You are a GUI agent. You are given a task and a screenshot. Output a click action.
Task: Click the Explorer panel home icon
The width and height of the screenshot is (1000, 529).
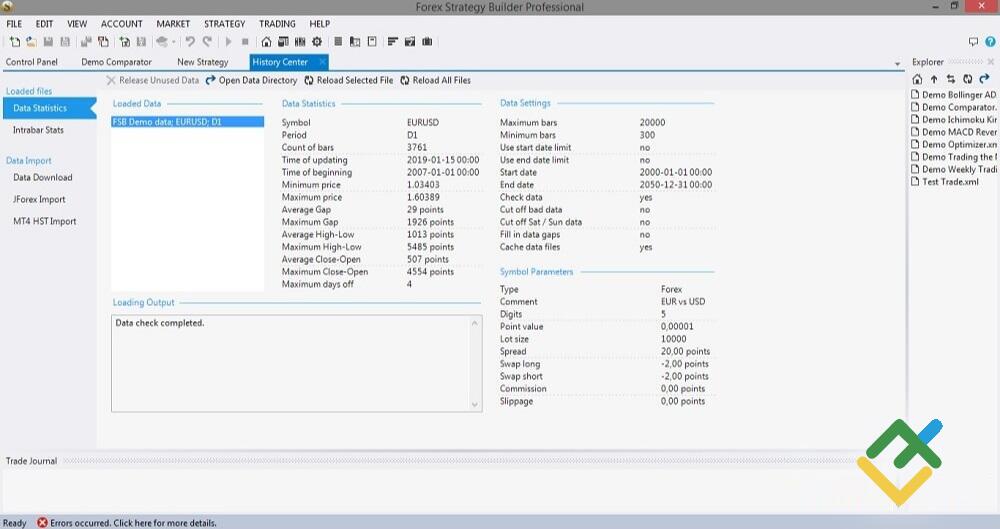918,79
